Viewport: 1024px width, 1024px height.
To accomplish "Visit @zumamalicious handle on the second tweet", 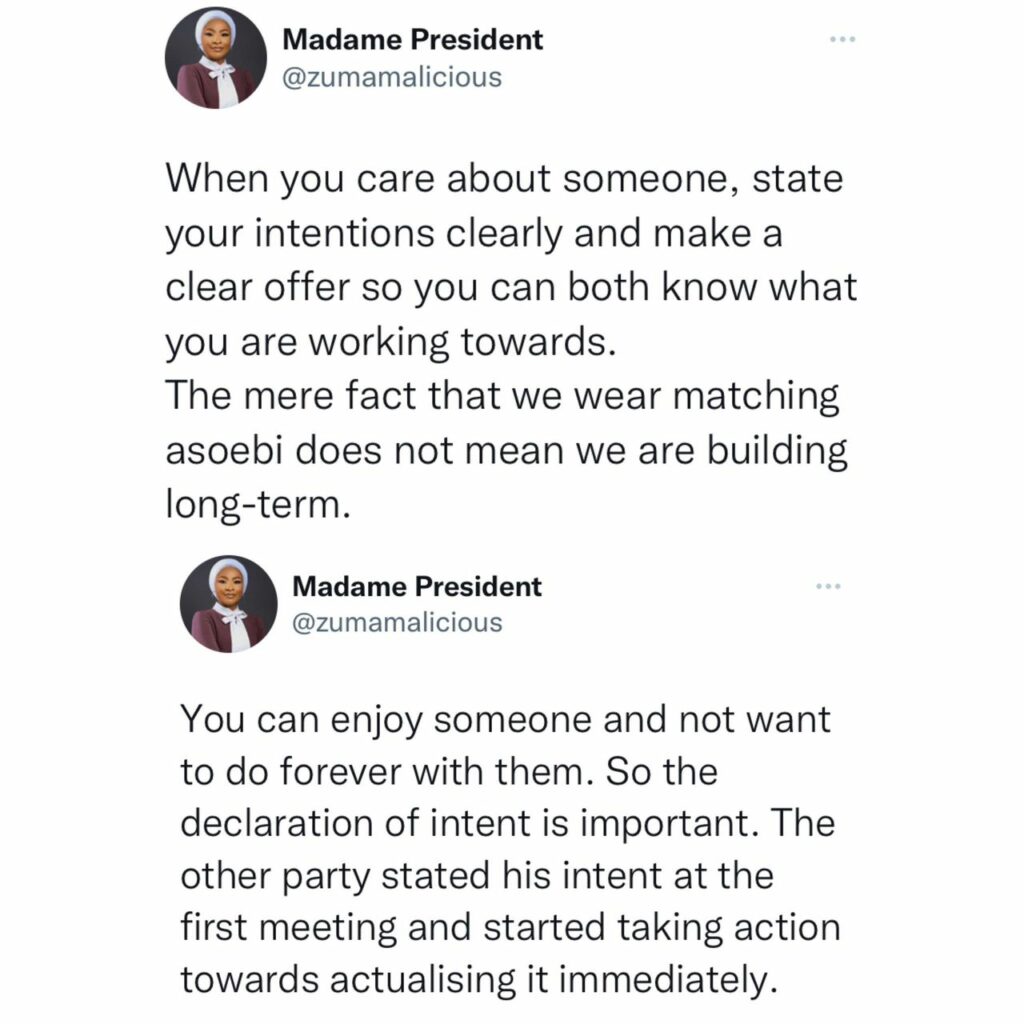I will pos(397,622).
